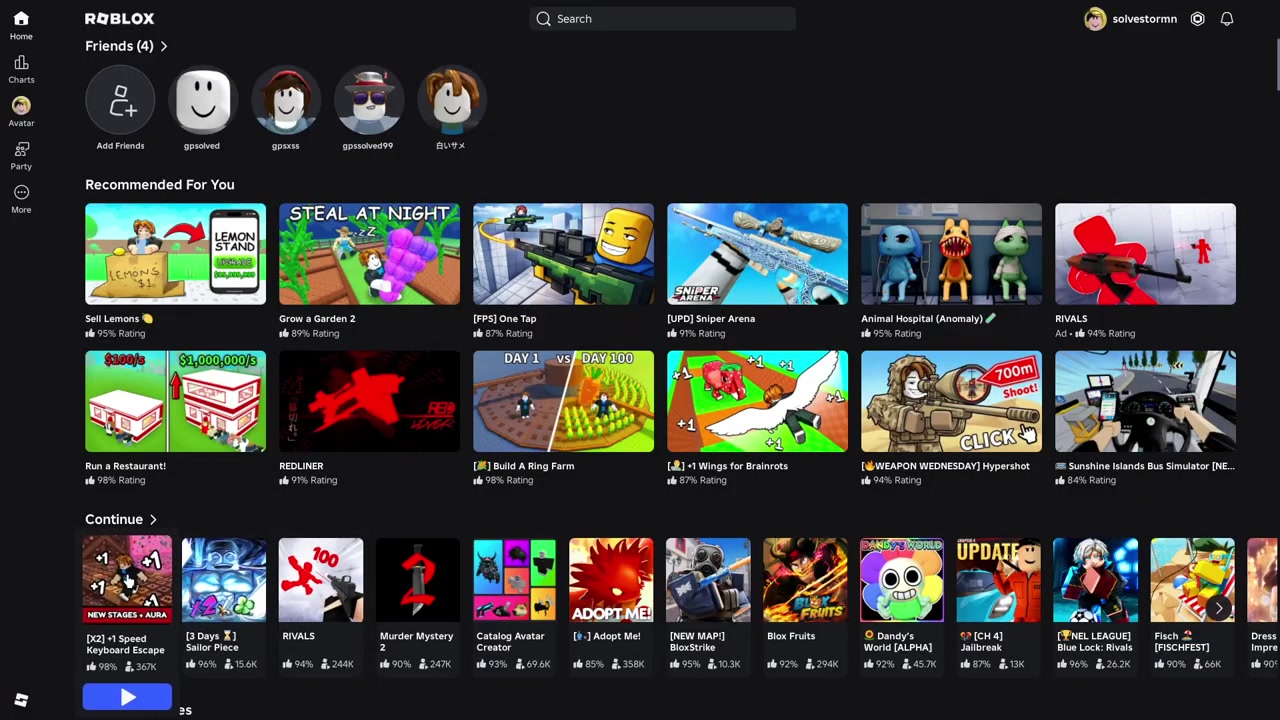Viewport: 1280px width, 720px height.
Task: Open Murder Mystery 2 in Continue
Action: [418, 580]
